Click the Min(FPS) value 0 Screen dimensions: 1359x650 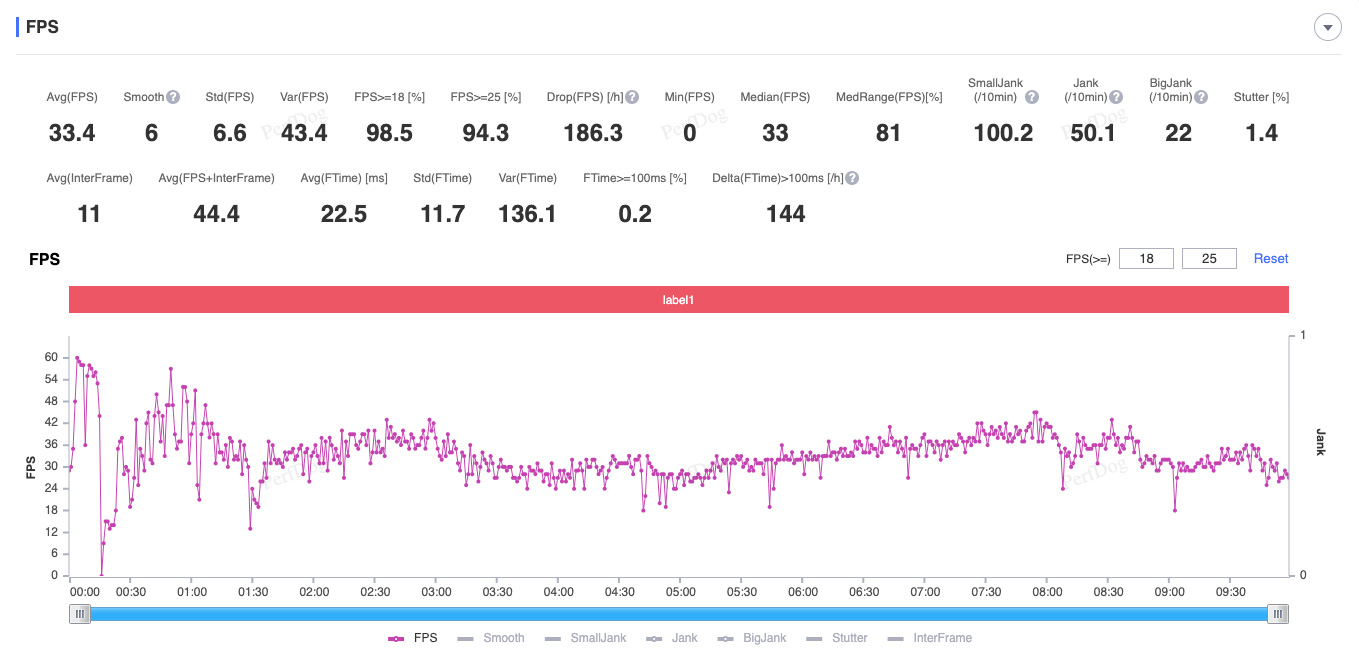(x=690, y=133)
